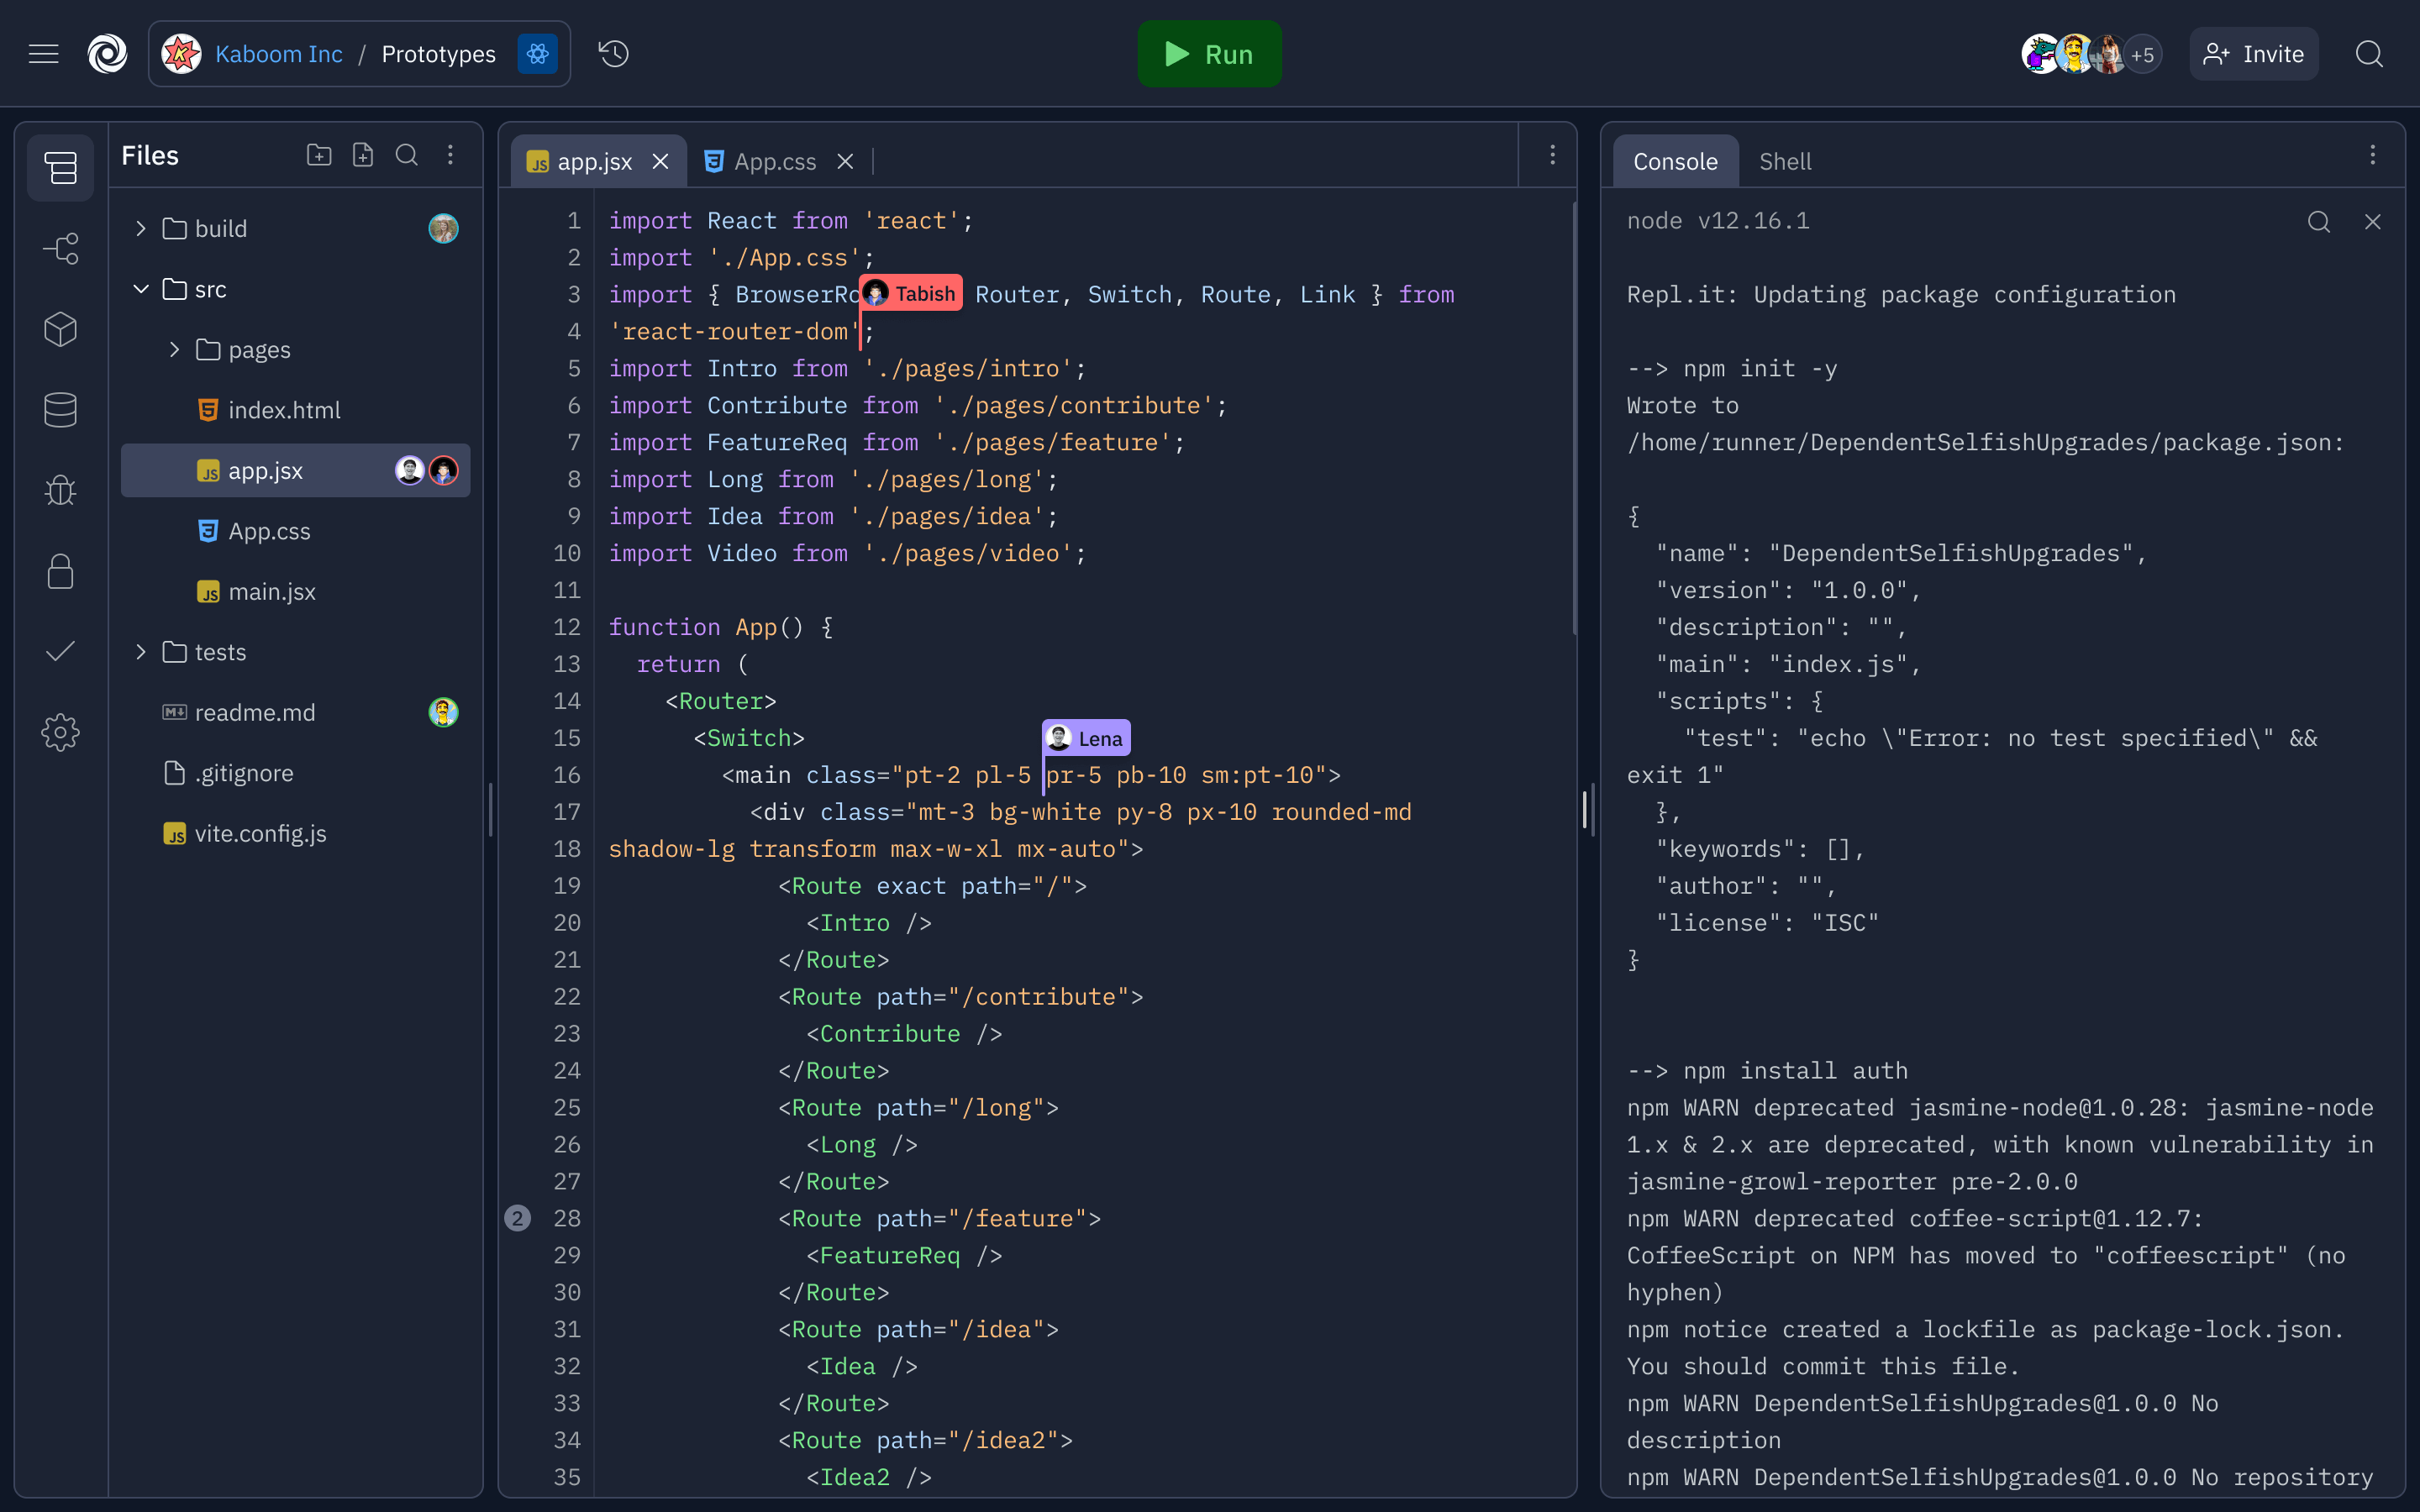
Task: Click the Kaboom Inc project name
Action: coord(277,54)
